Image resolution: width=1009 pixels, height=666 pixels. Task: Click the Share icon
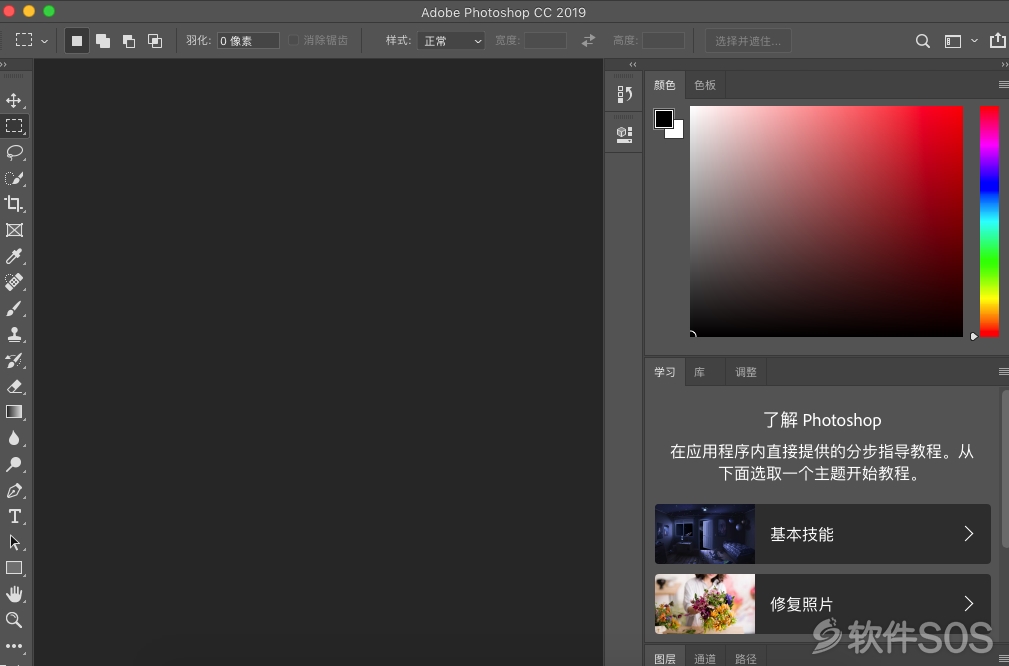pos(997,40)
